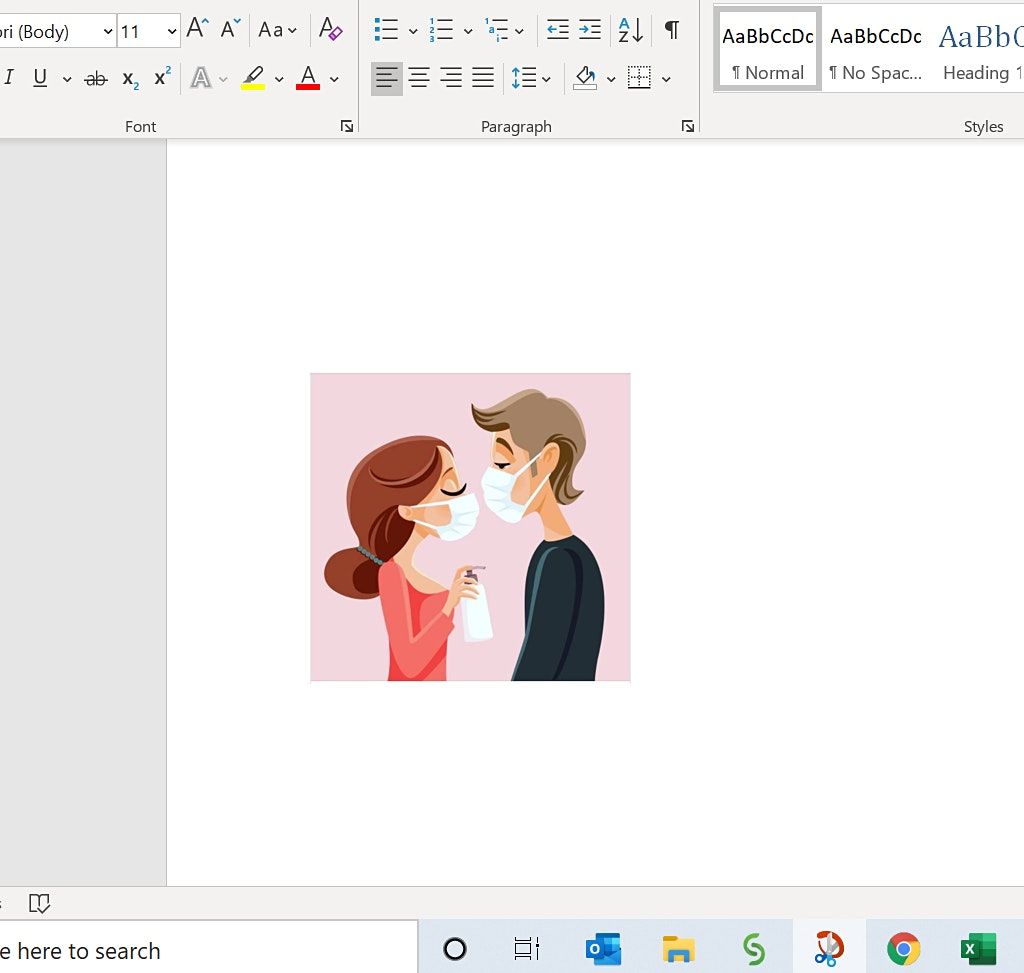Apply a bulleted list
The width and height of the screenshot is (1024, 973).
click(386, 30)
